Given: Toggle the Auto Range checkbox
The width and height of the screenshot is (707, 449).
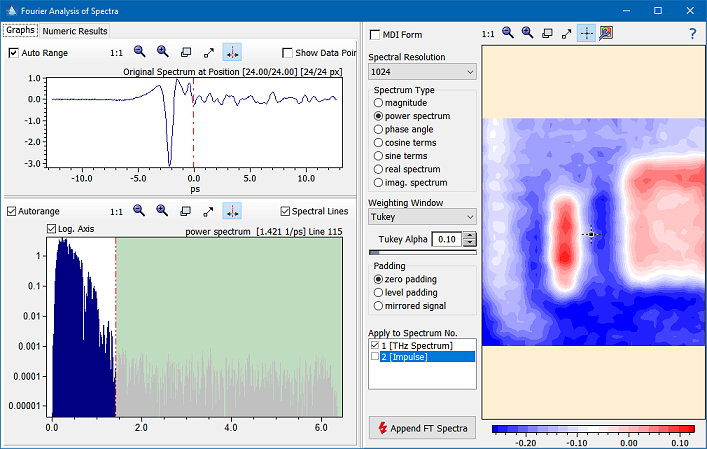Looking at the screenshot, I should click(14, 53).
